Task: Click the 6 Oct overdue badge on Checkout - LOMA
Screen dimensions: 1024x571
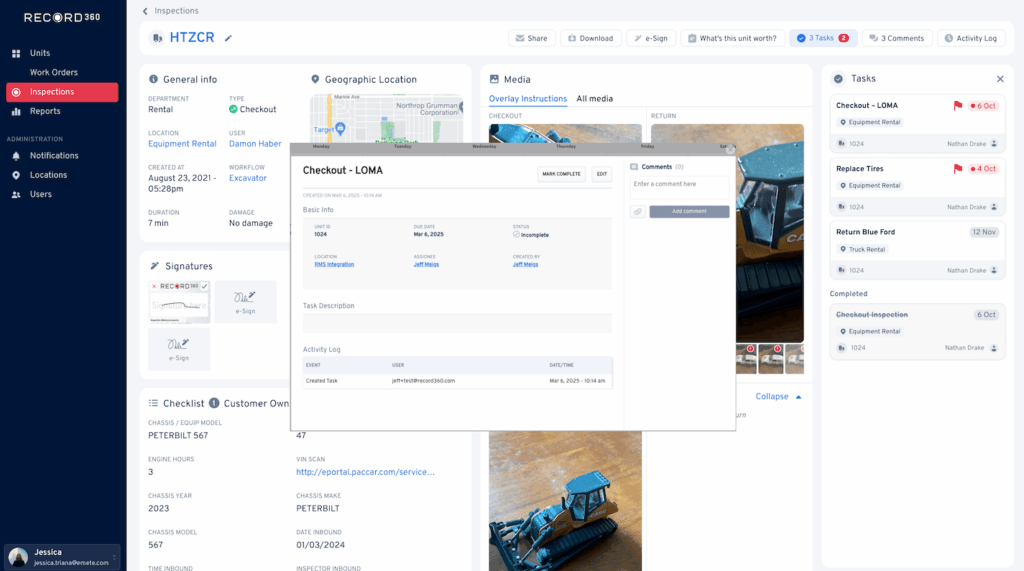Action: click(983, 106)
